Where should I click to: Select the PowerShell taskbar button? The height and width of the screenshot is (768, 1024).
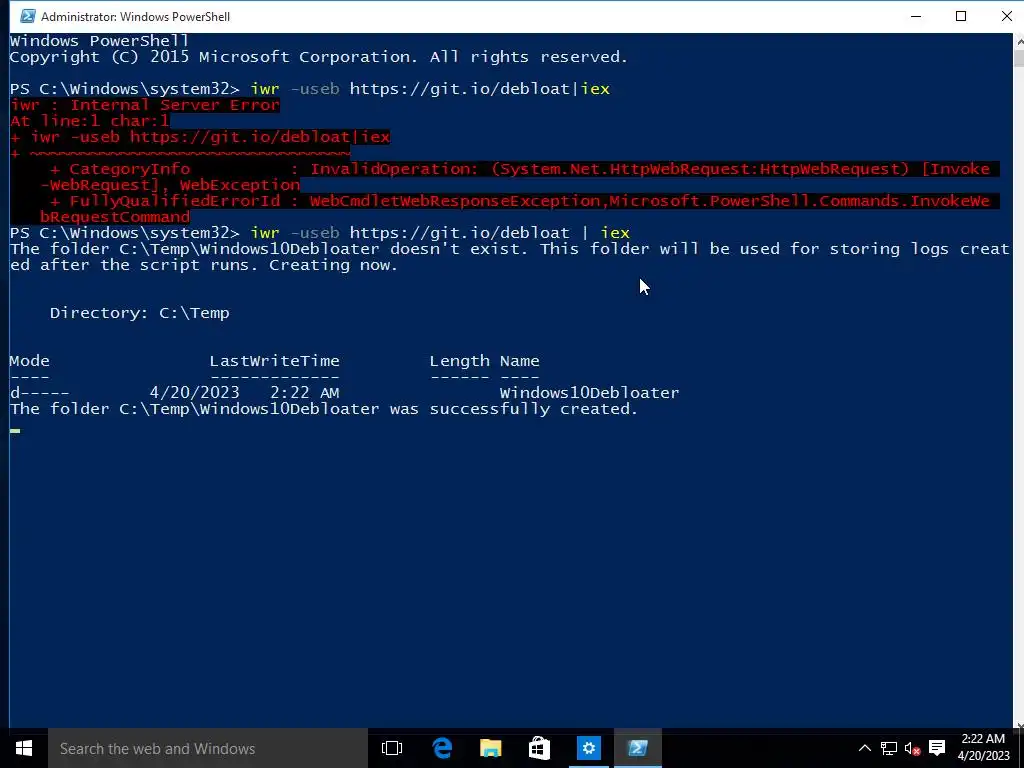(637, 748)
